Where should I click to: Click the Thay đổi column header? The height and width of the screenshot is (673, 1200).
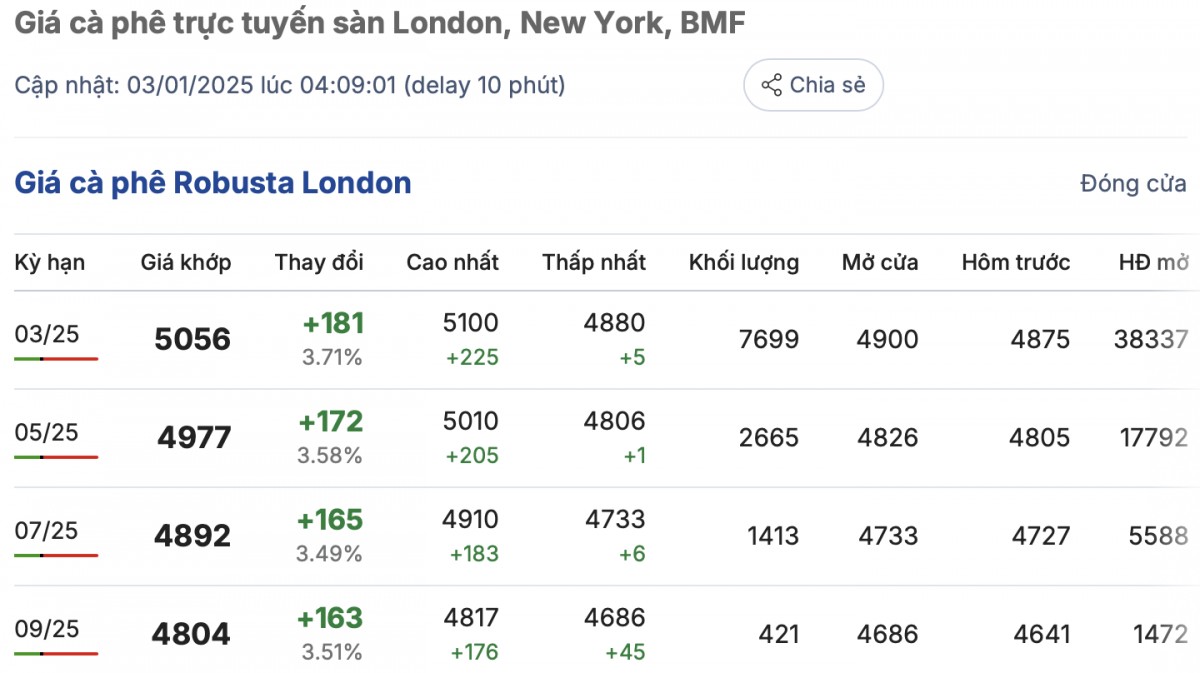click(319, 263)
